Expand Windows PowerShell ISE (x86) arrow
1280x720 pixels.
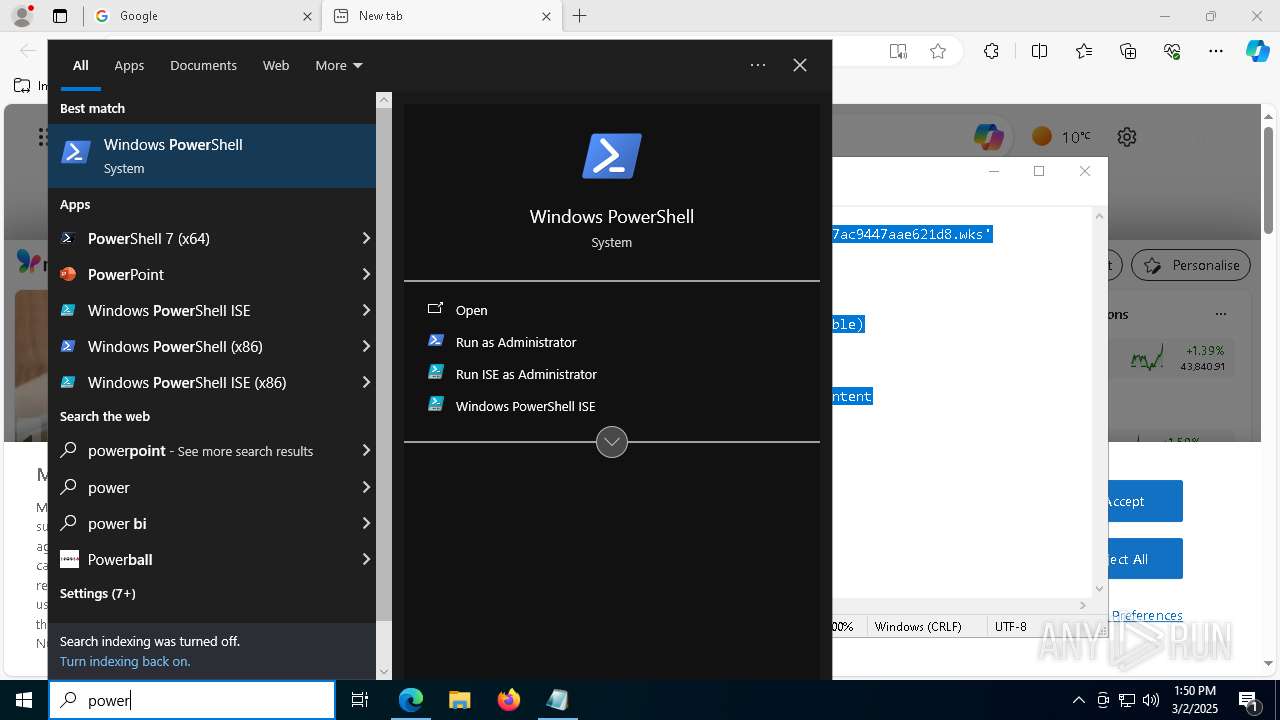click(366, 382)
